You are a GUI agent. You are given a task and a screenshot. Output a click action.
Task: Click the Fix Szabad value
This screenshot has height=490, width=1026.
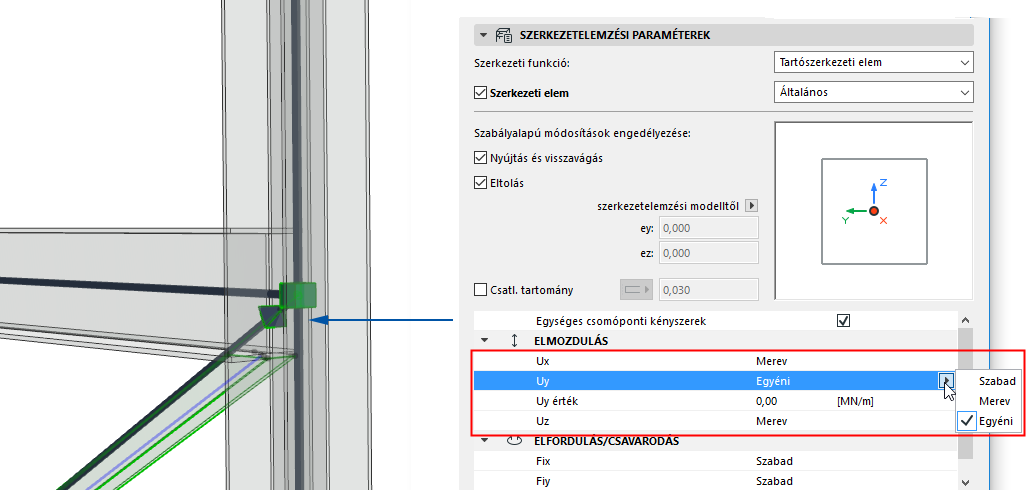pyautogui.click(x=774, y=461)
